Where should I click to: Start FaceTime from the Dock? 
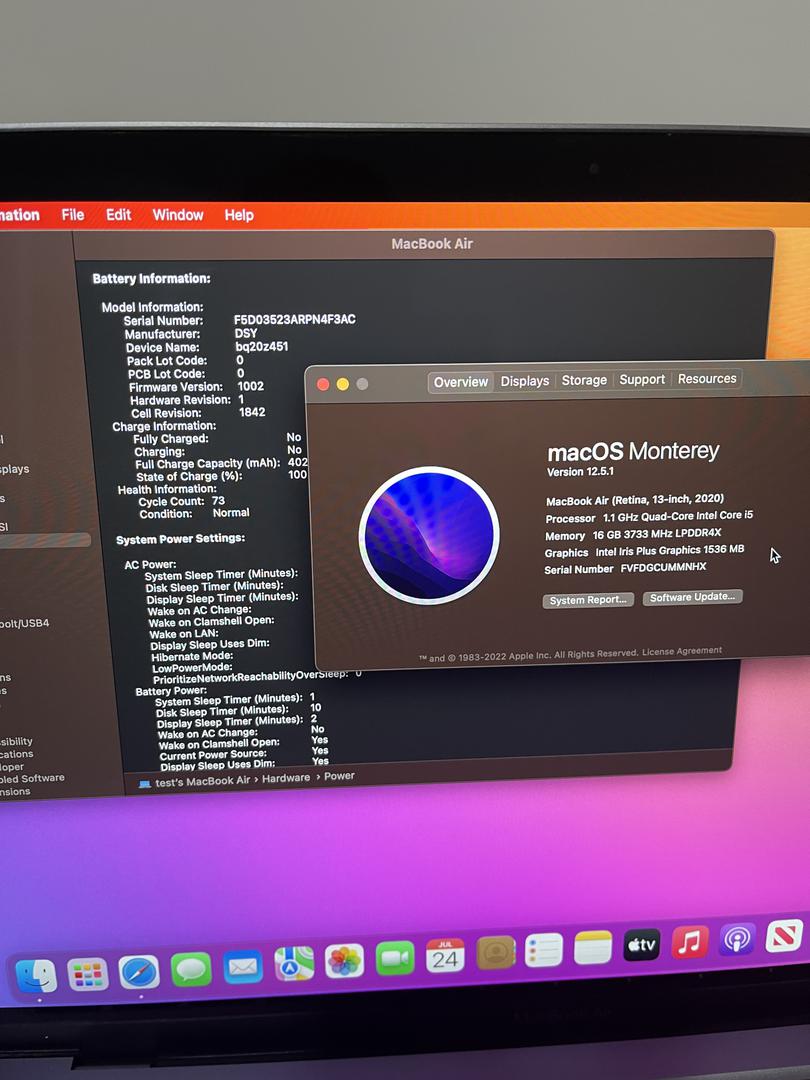pyautogui.click(x=395, y=958)
